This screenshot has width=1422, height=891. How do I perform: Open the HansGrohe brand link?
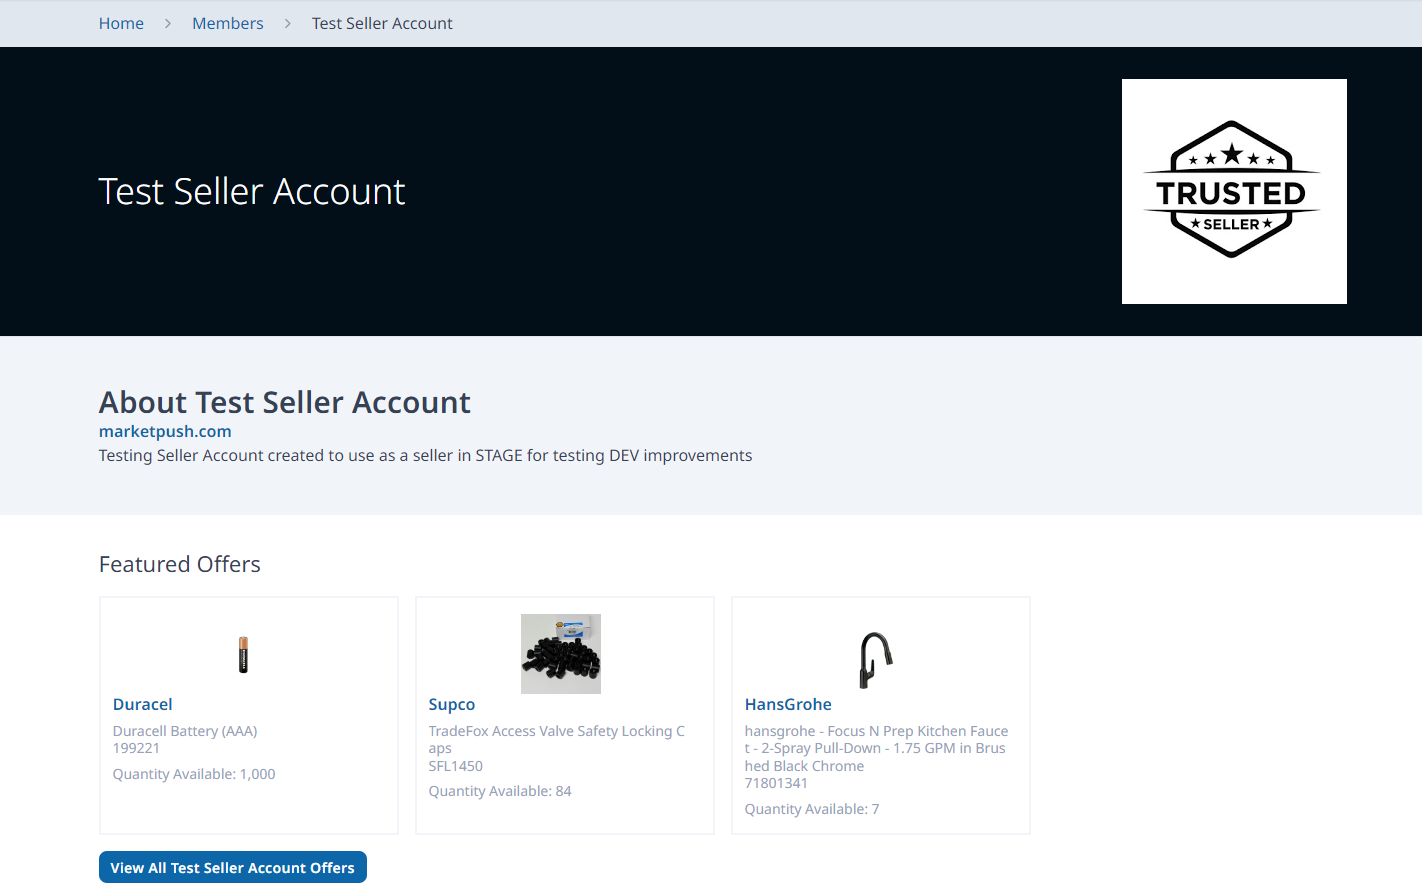pos(787,704)
